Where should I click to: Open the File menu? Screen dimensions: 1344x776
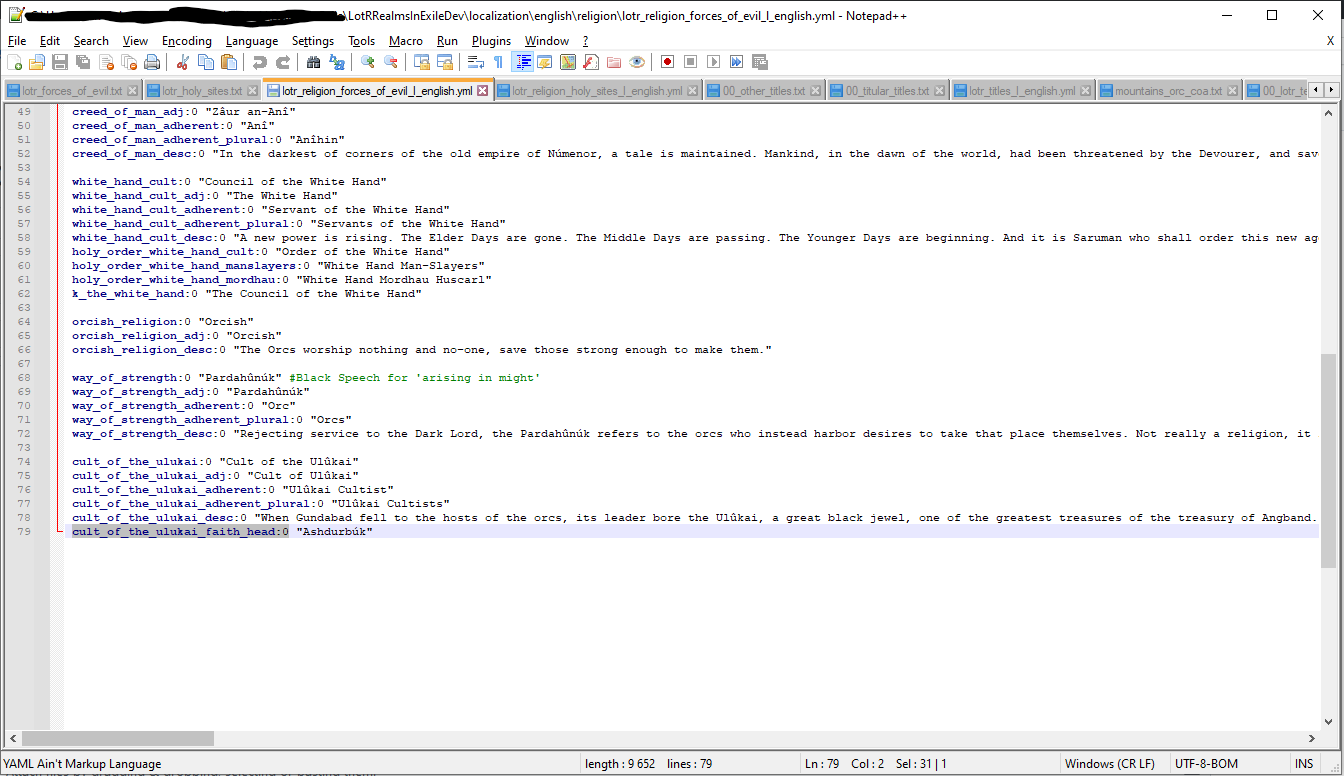(17, 41)
